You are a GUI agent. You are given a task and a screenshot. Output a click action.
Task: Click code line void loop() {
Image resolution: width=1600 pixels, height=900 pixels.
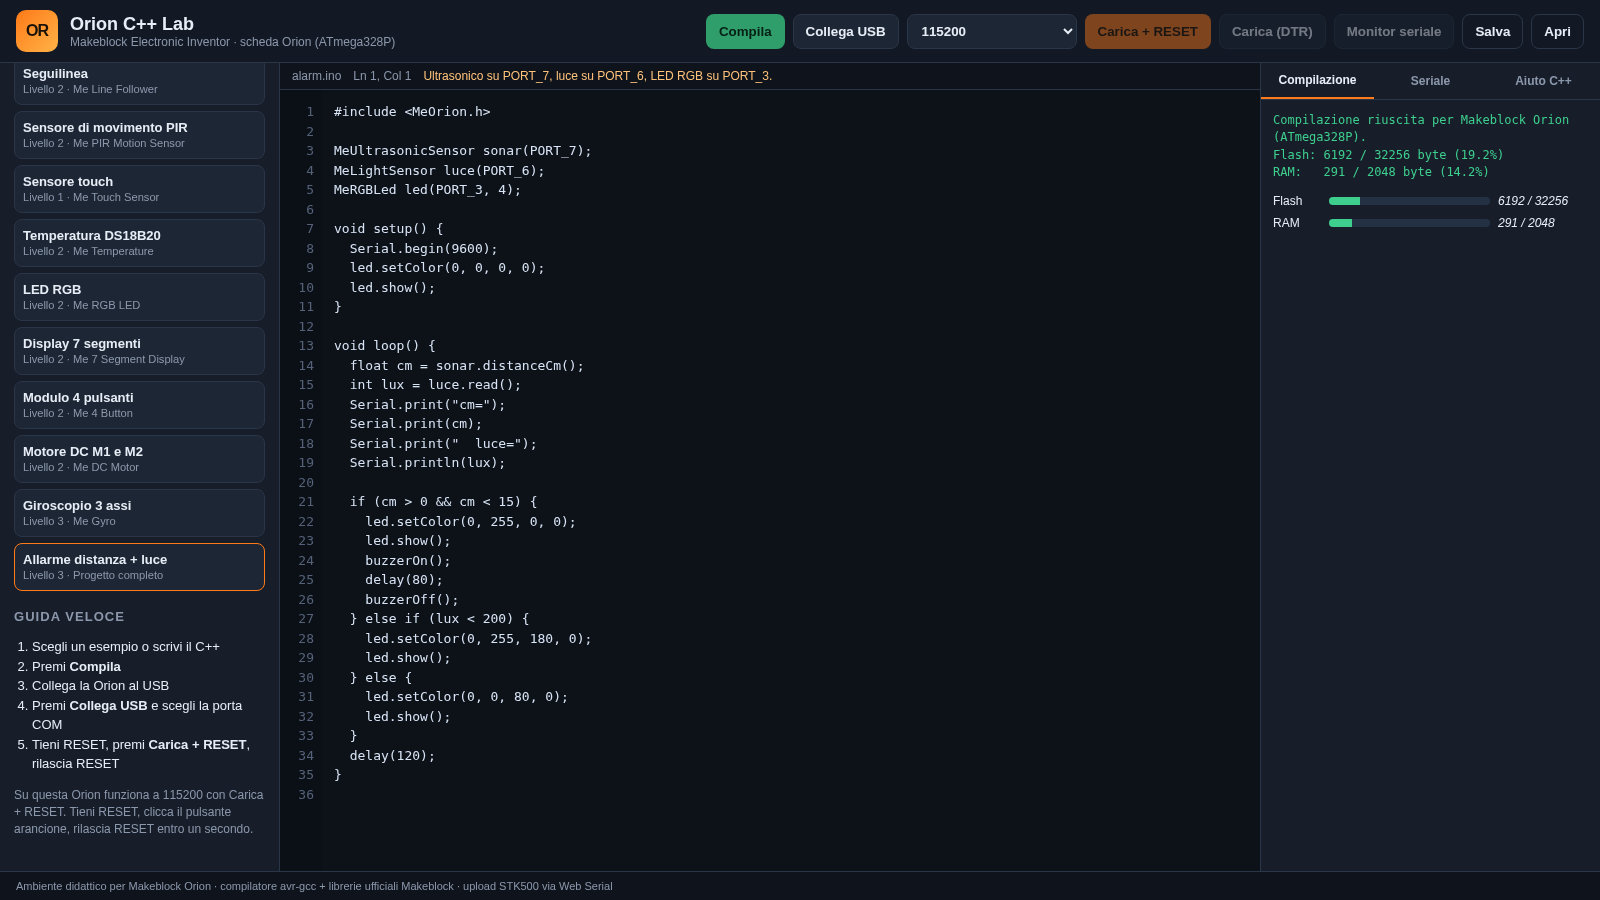(x=385, y=346)
